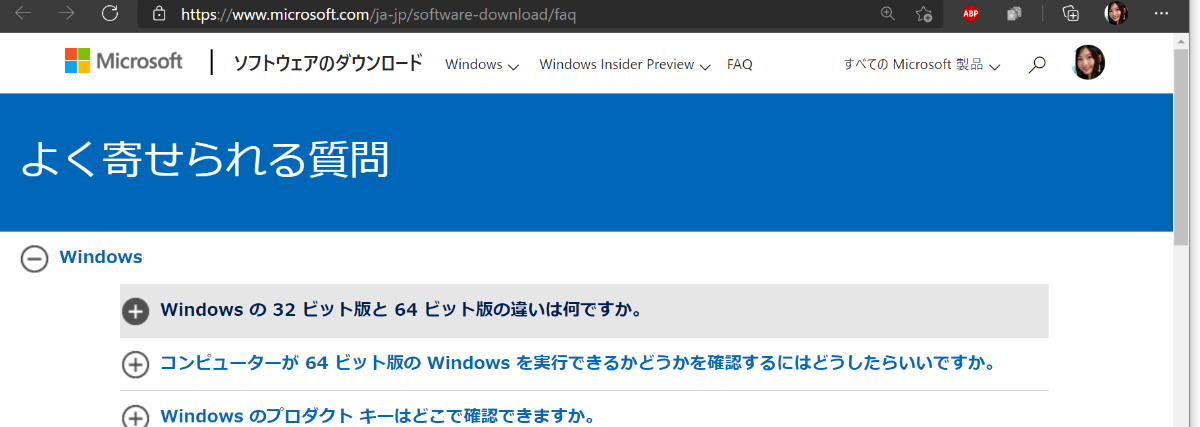The width and height of the screenshot is (1200, 427).
Task: Click the scrollbar up arrow
Action: pos(1182,41)
